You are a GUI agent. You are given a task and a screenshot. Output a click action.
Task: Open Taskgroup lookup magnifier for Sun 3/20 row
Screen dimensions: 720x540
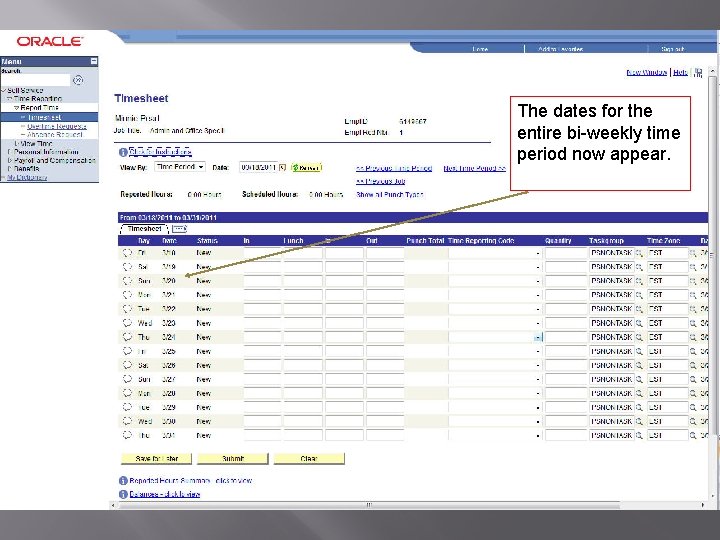(x=639, y=281)
